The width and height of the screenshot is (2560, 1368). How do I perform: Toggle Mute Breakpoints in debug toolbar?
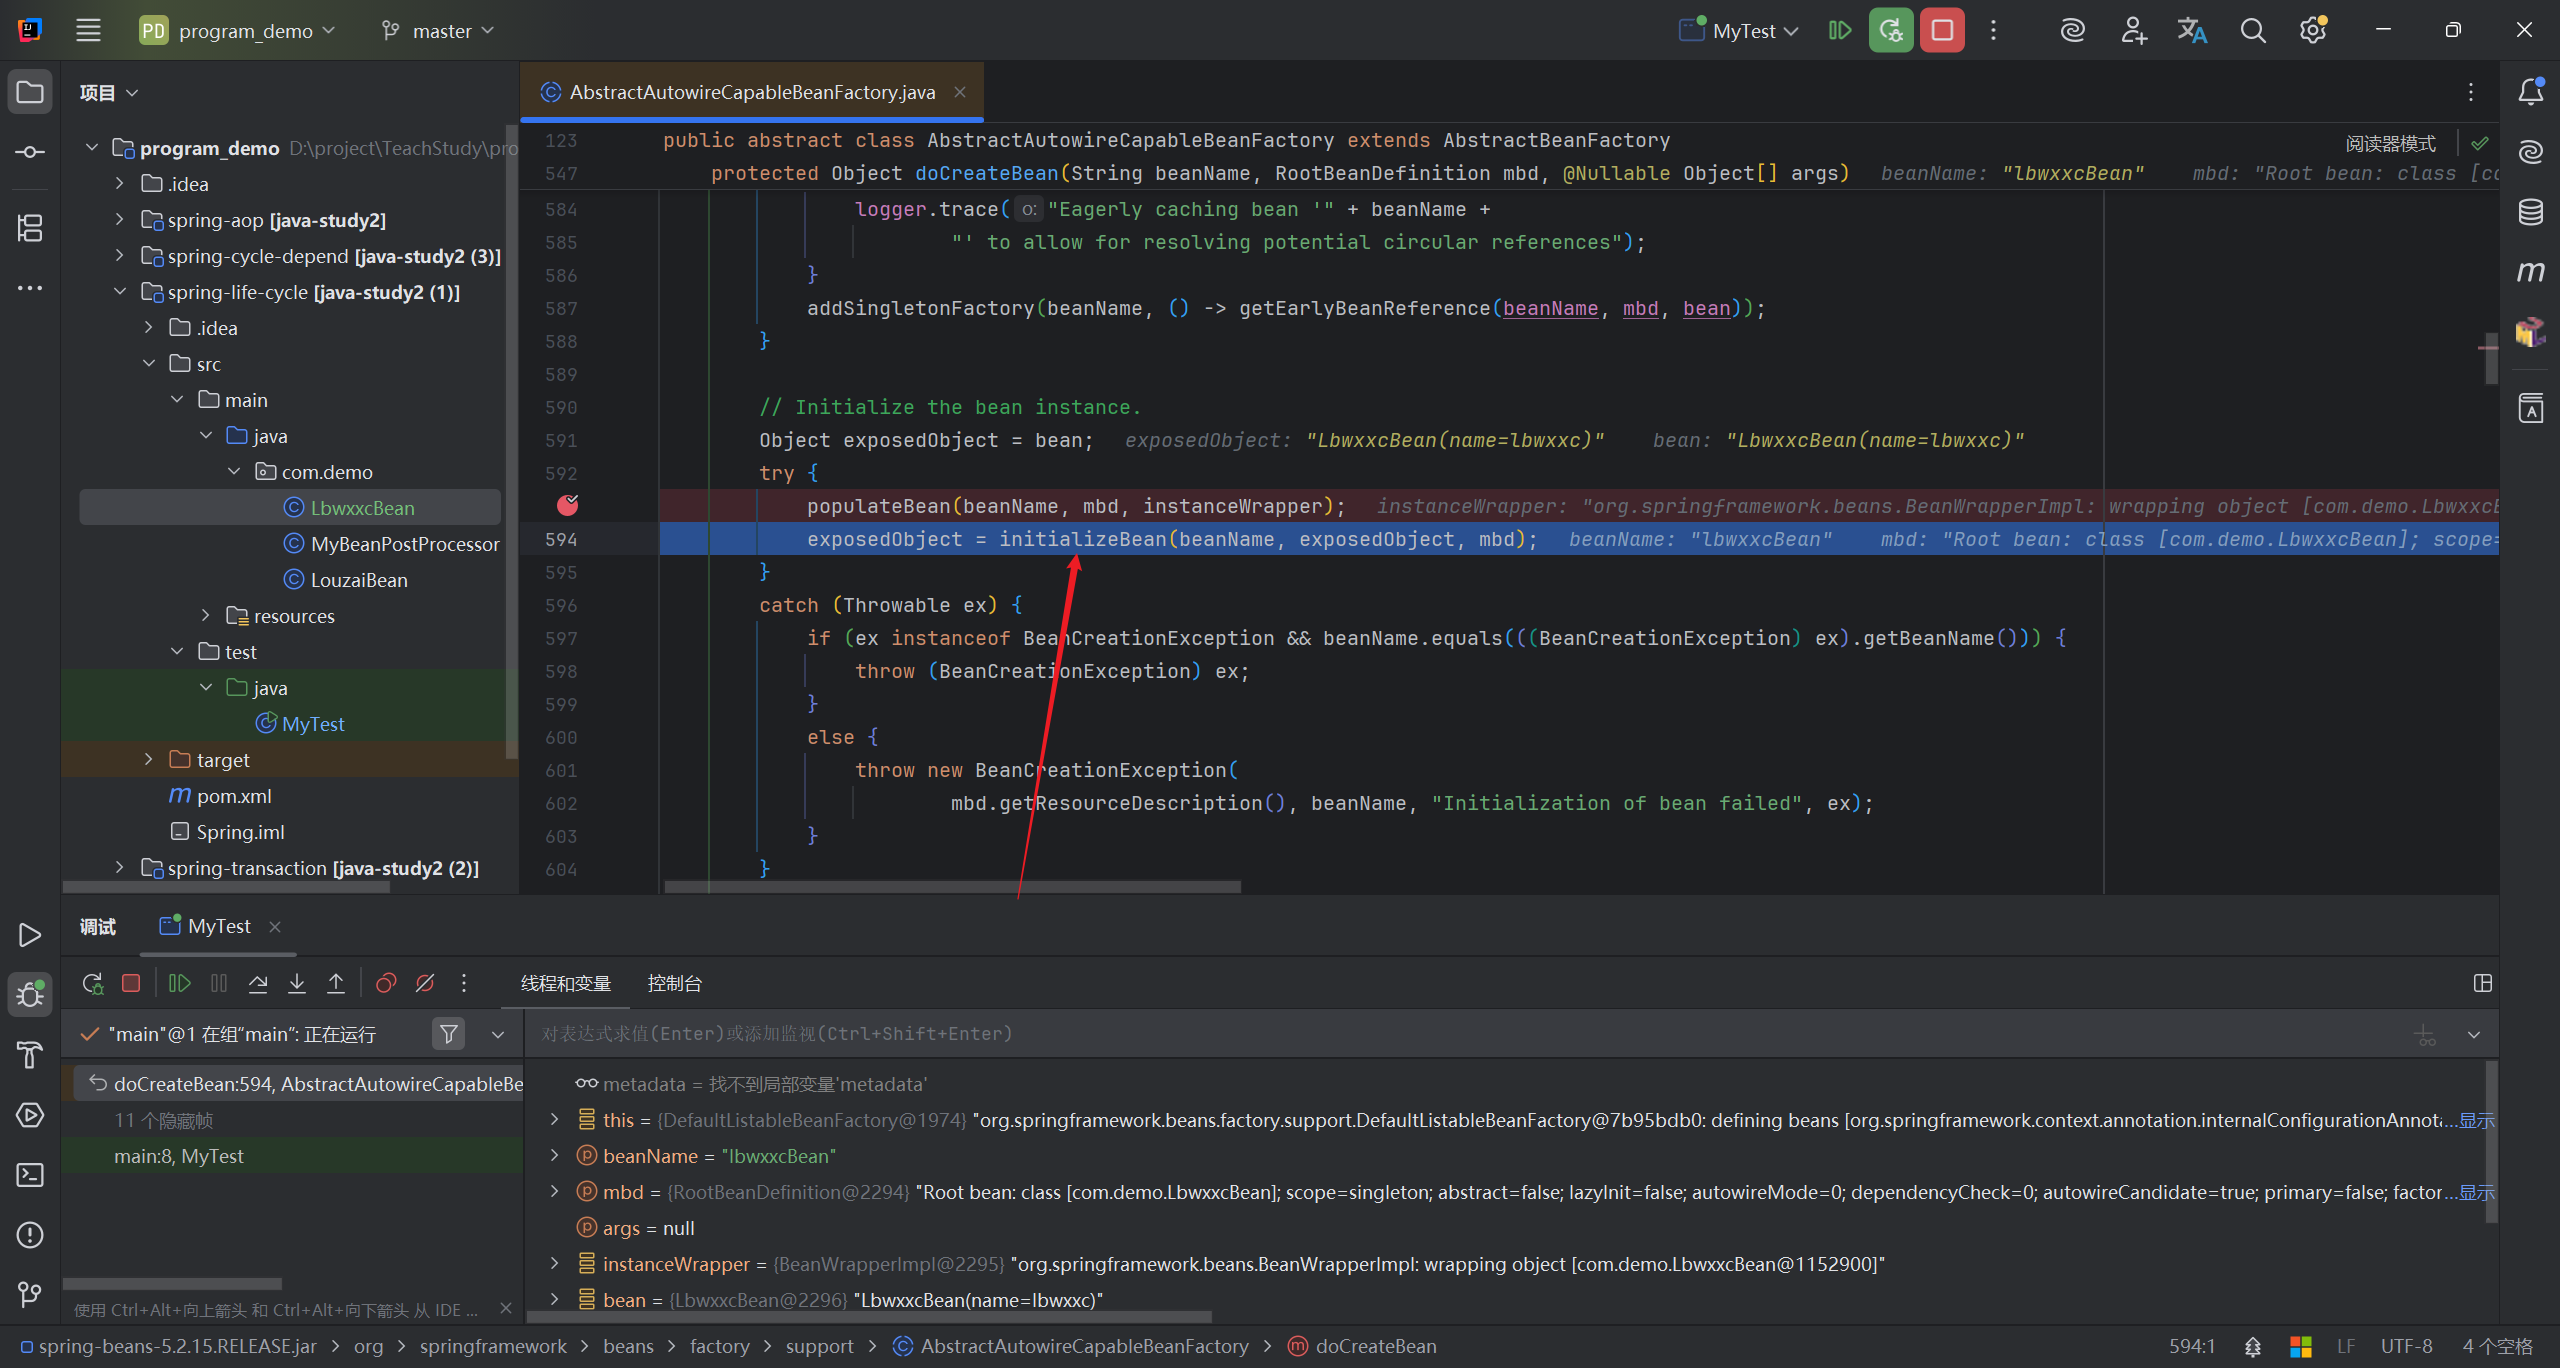[x=425, y=984]
